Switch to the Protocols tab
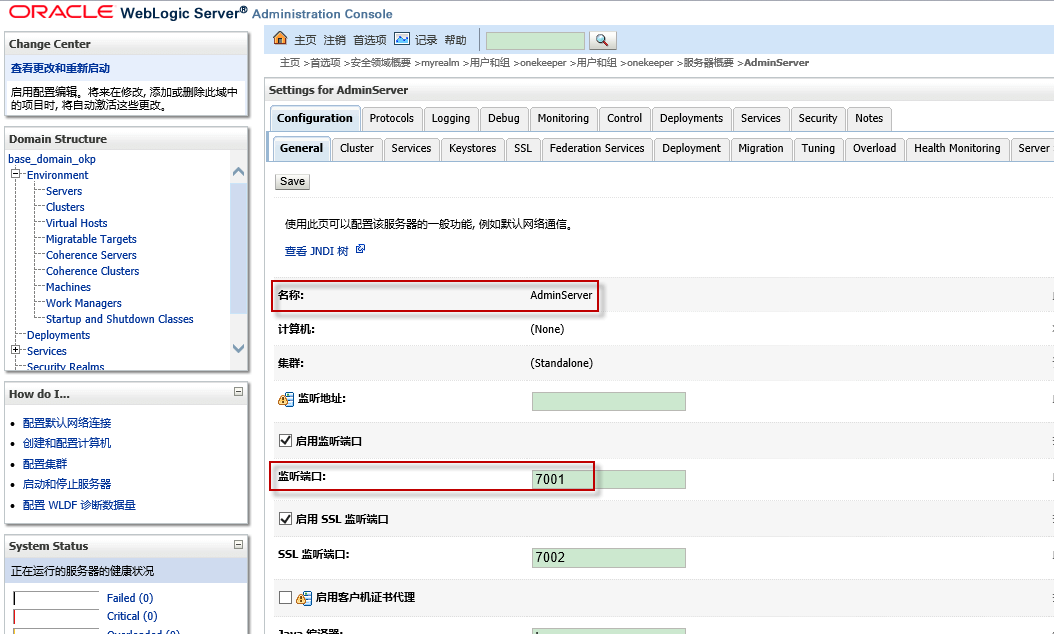The height and width of the screenshot is (634, 1054). [x=392, y=118]
